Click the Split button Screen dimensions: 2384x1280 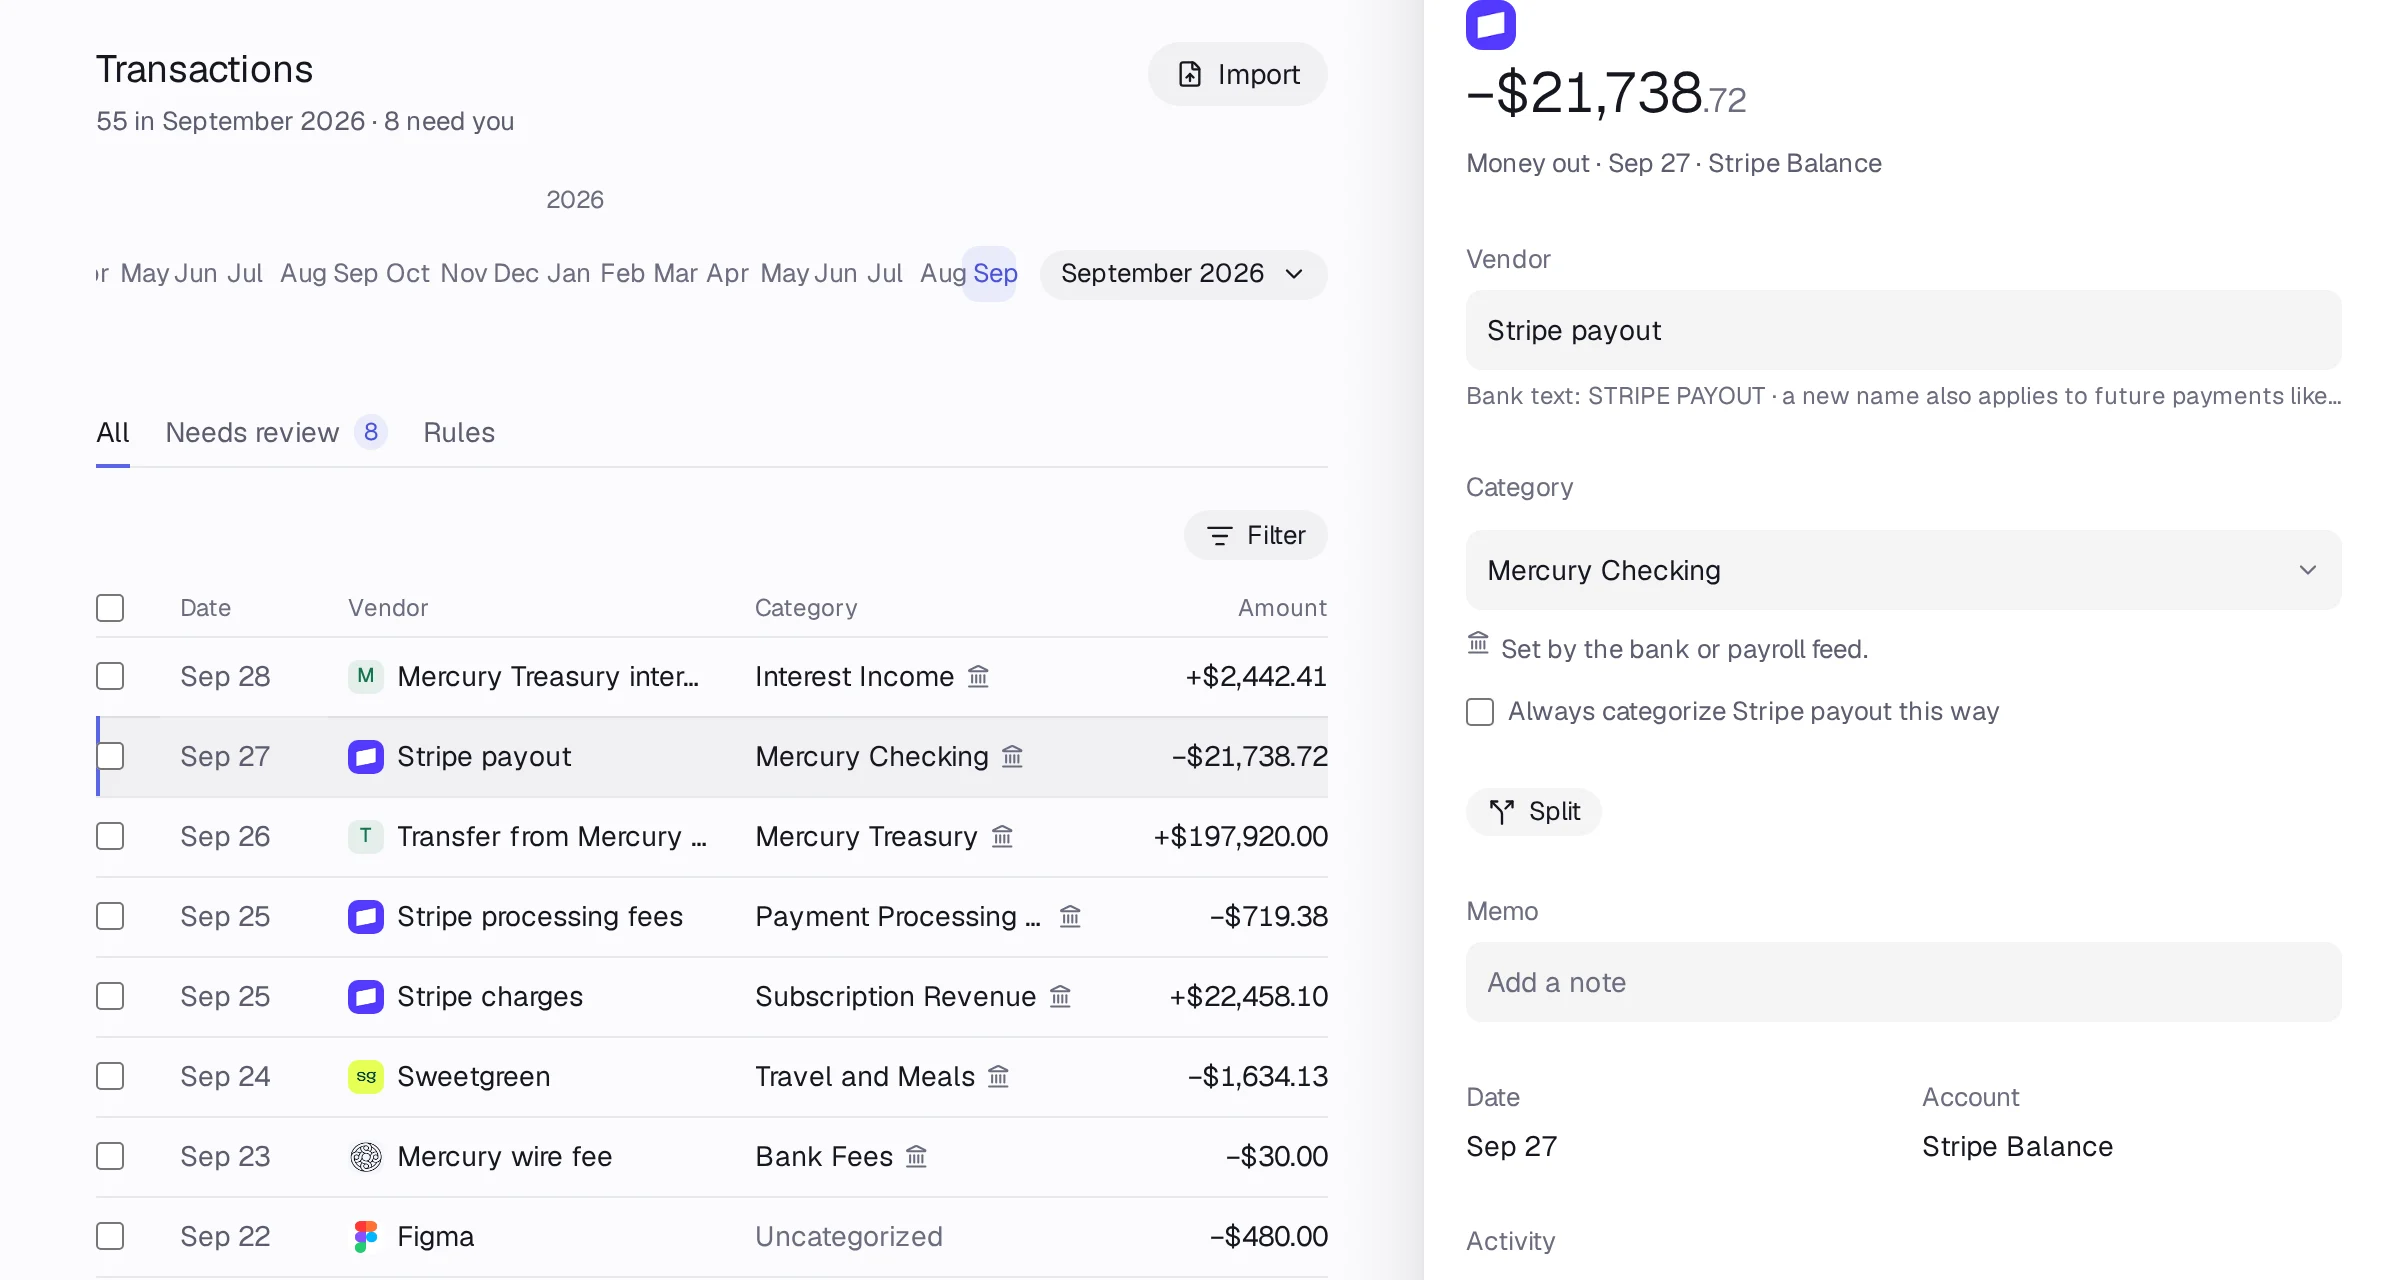tap(1534, 811)
